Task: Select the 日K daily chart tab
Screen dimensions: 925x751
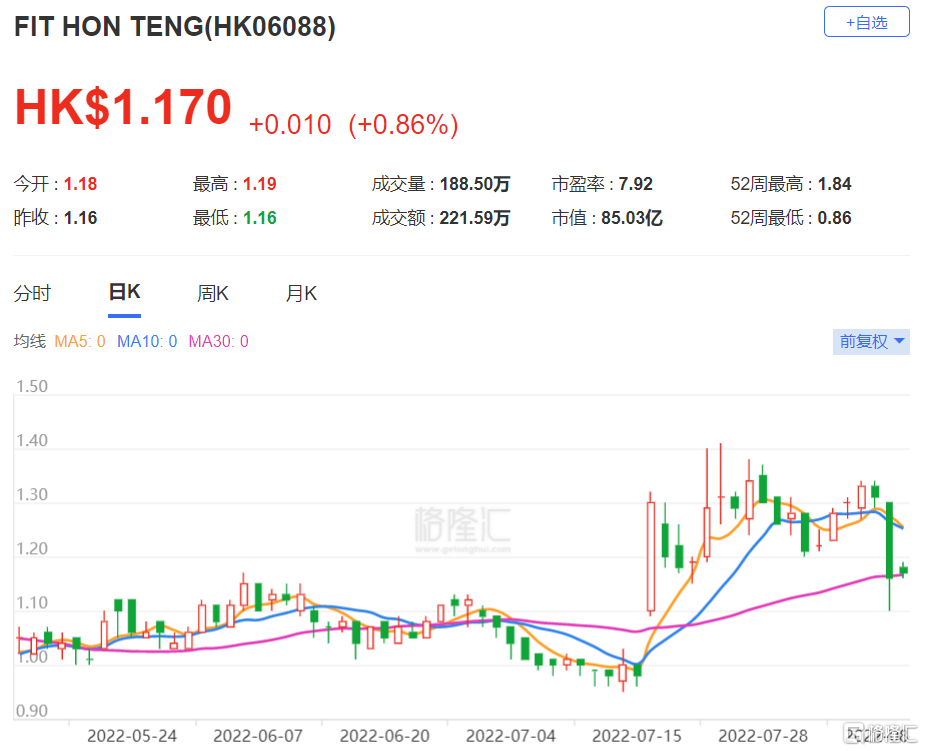Action: tap(124, 293)
